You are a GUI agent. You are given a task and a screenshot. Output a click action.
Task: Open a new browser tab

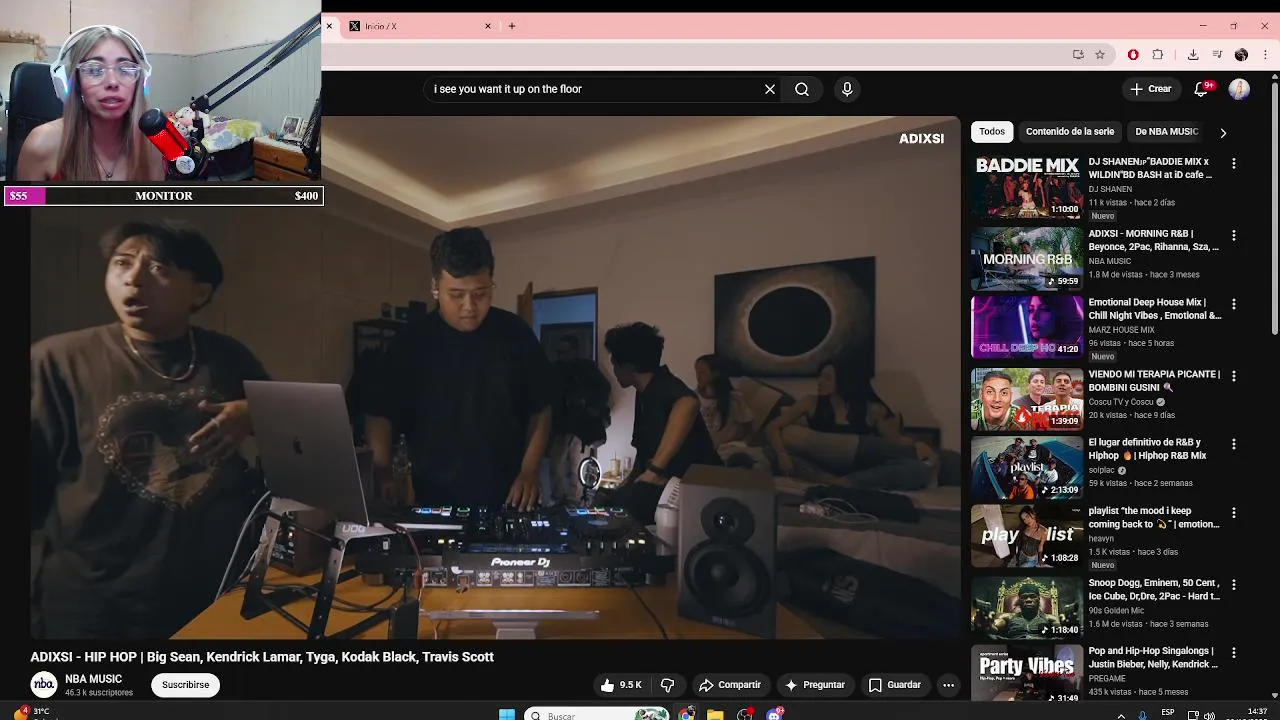point(512,26)
